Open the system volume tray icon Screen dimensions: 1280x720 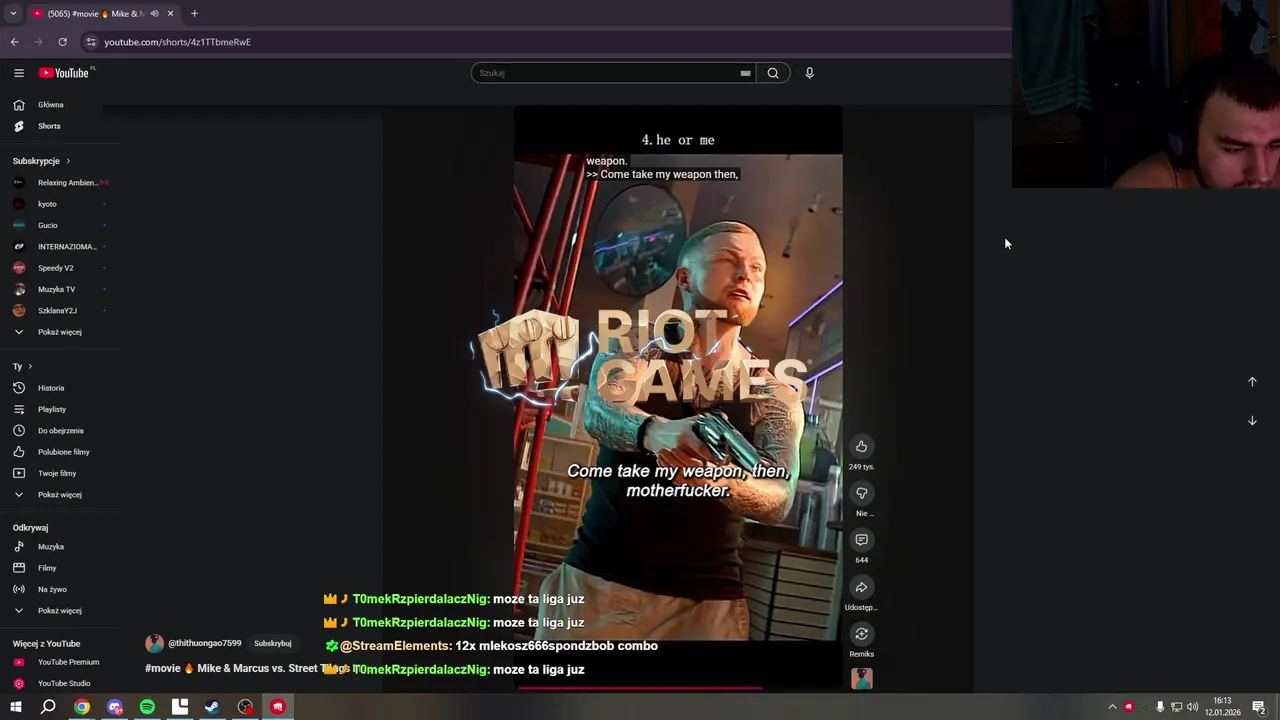point(1193,707)
